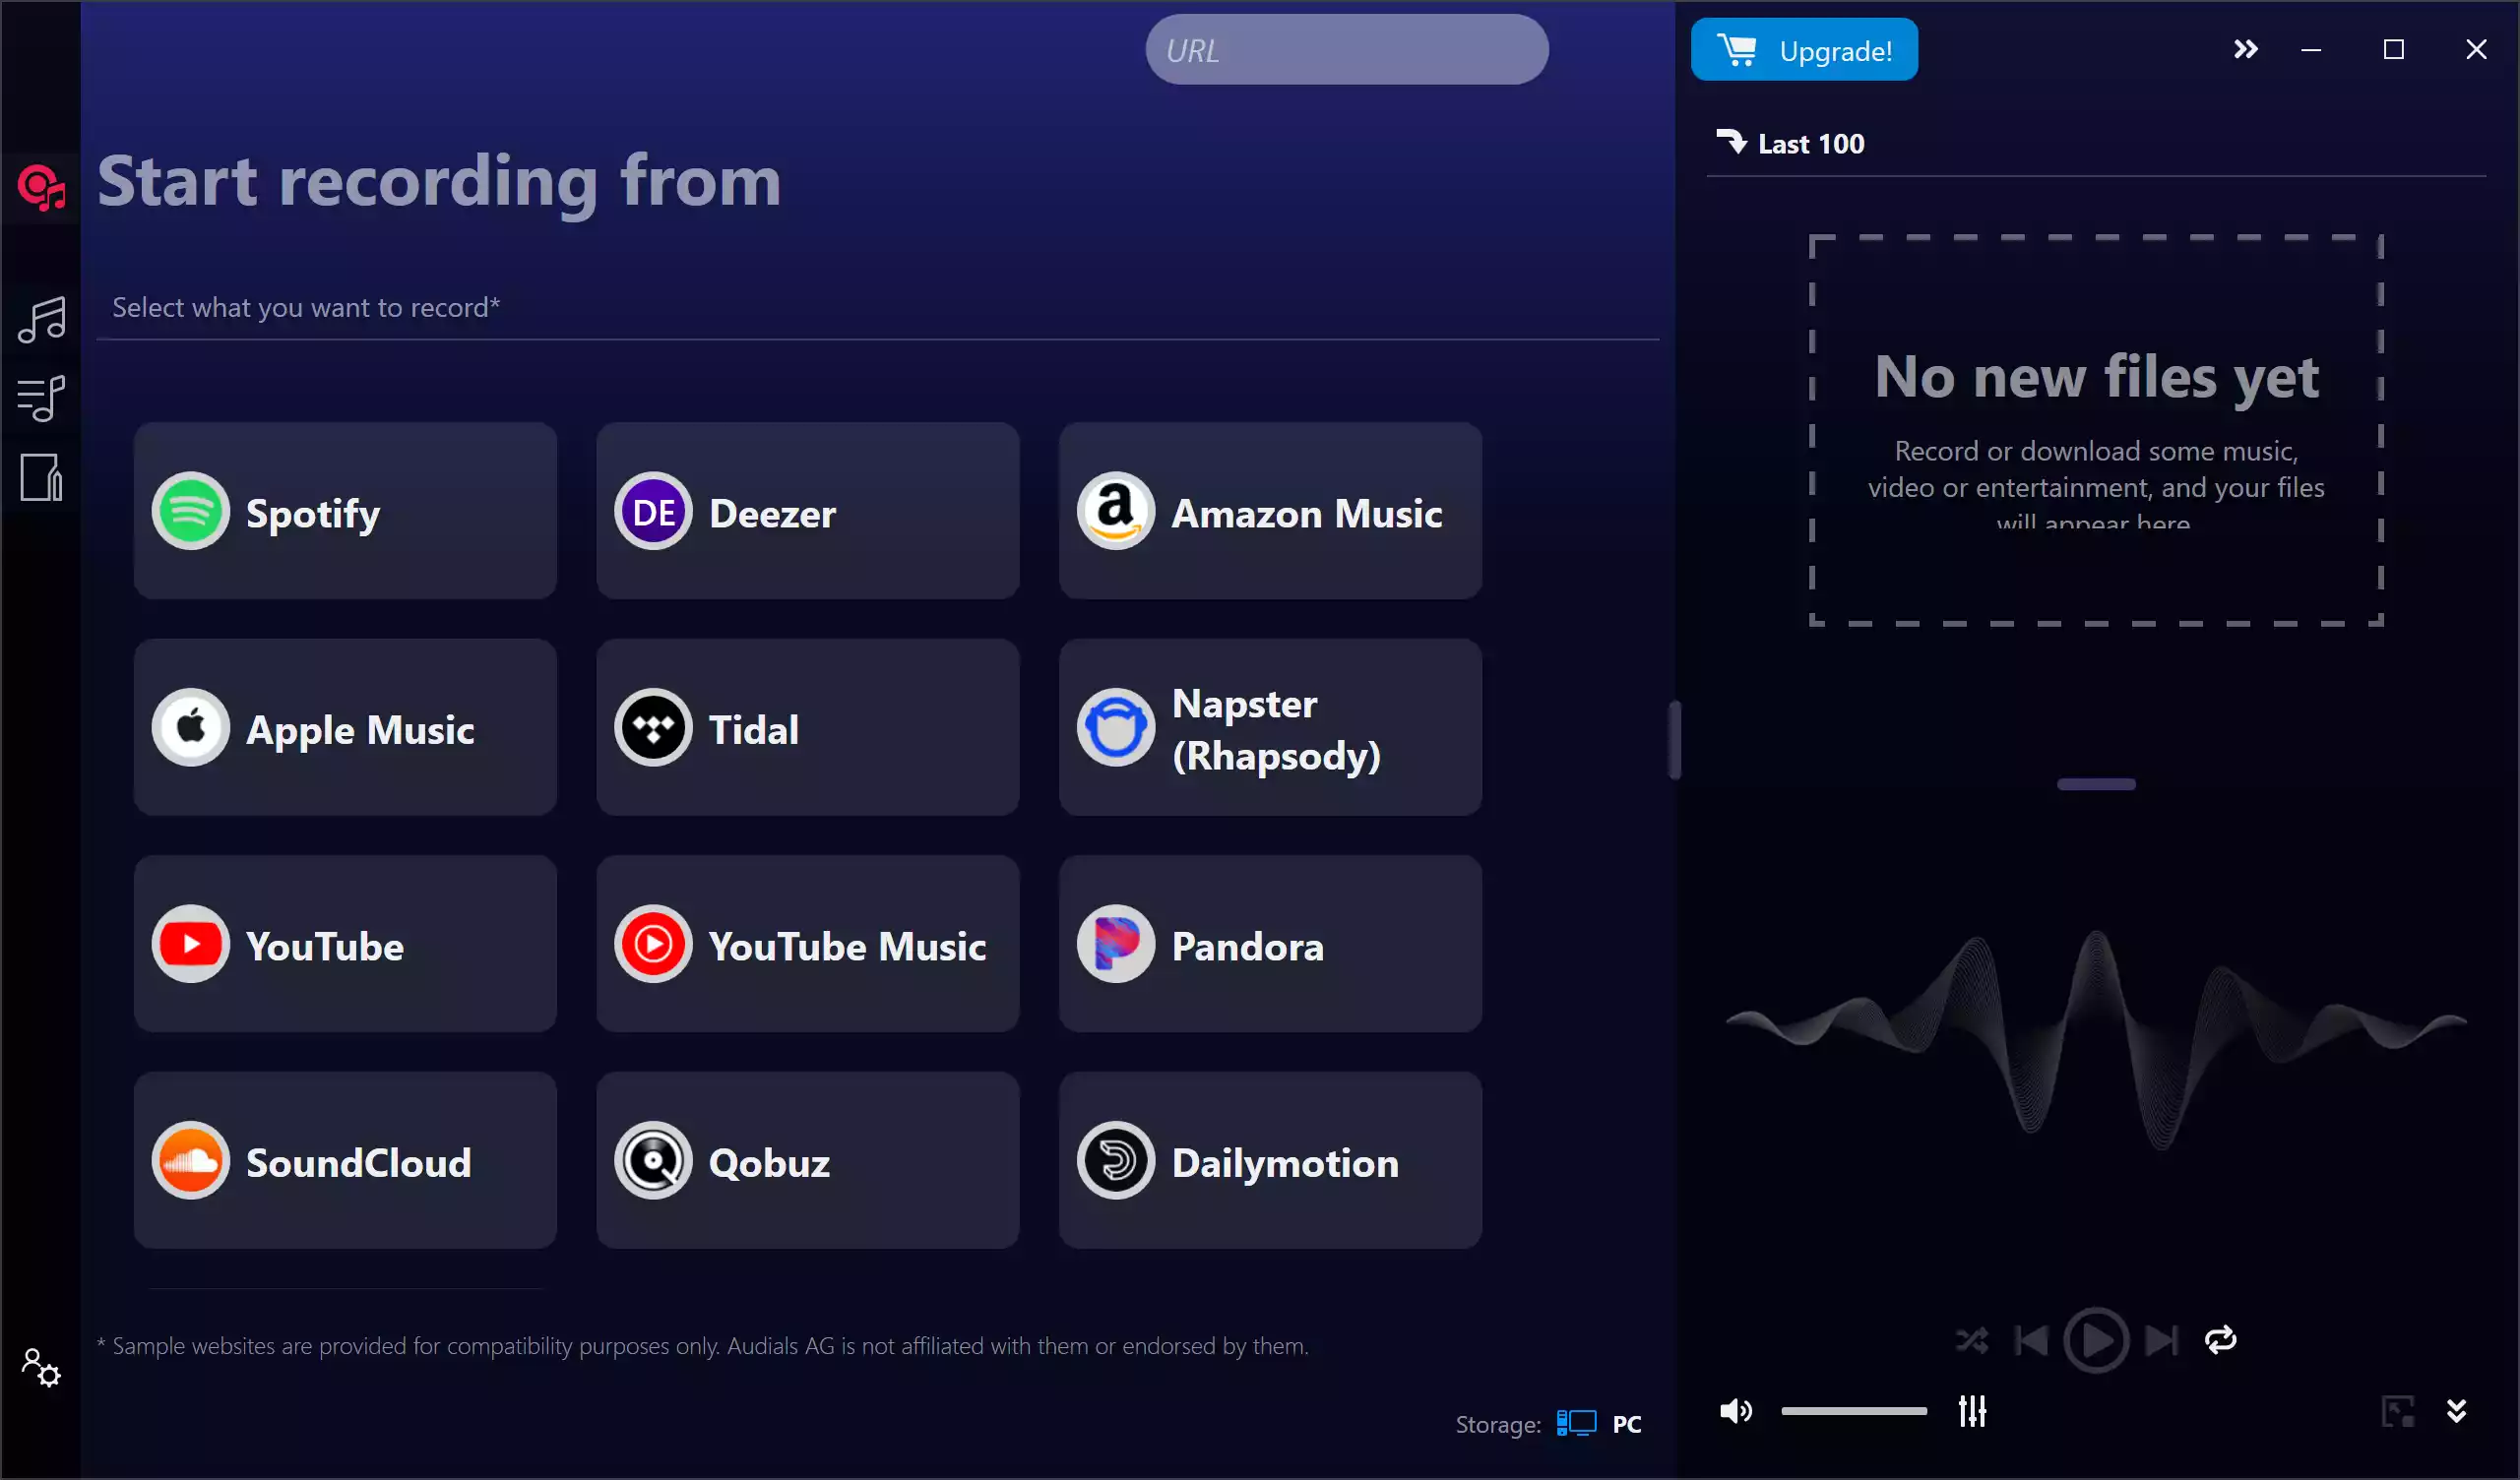This screenshot has width=2520, height=1480.
Task: Pick Apple Music tile
Action: pyautogui.click(x=345, y=728)
